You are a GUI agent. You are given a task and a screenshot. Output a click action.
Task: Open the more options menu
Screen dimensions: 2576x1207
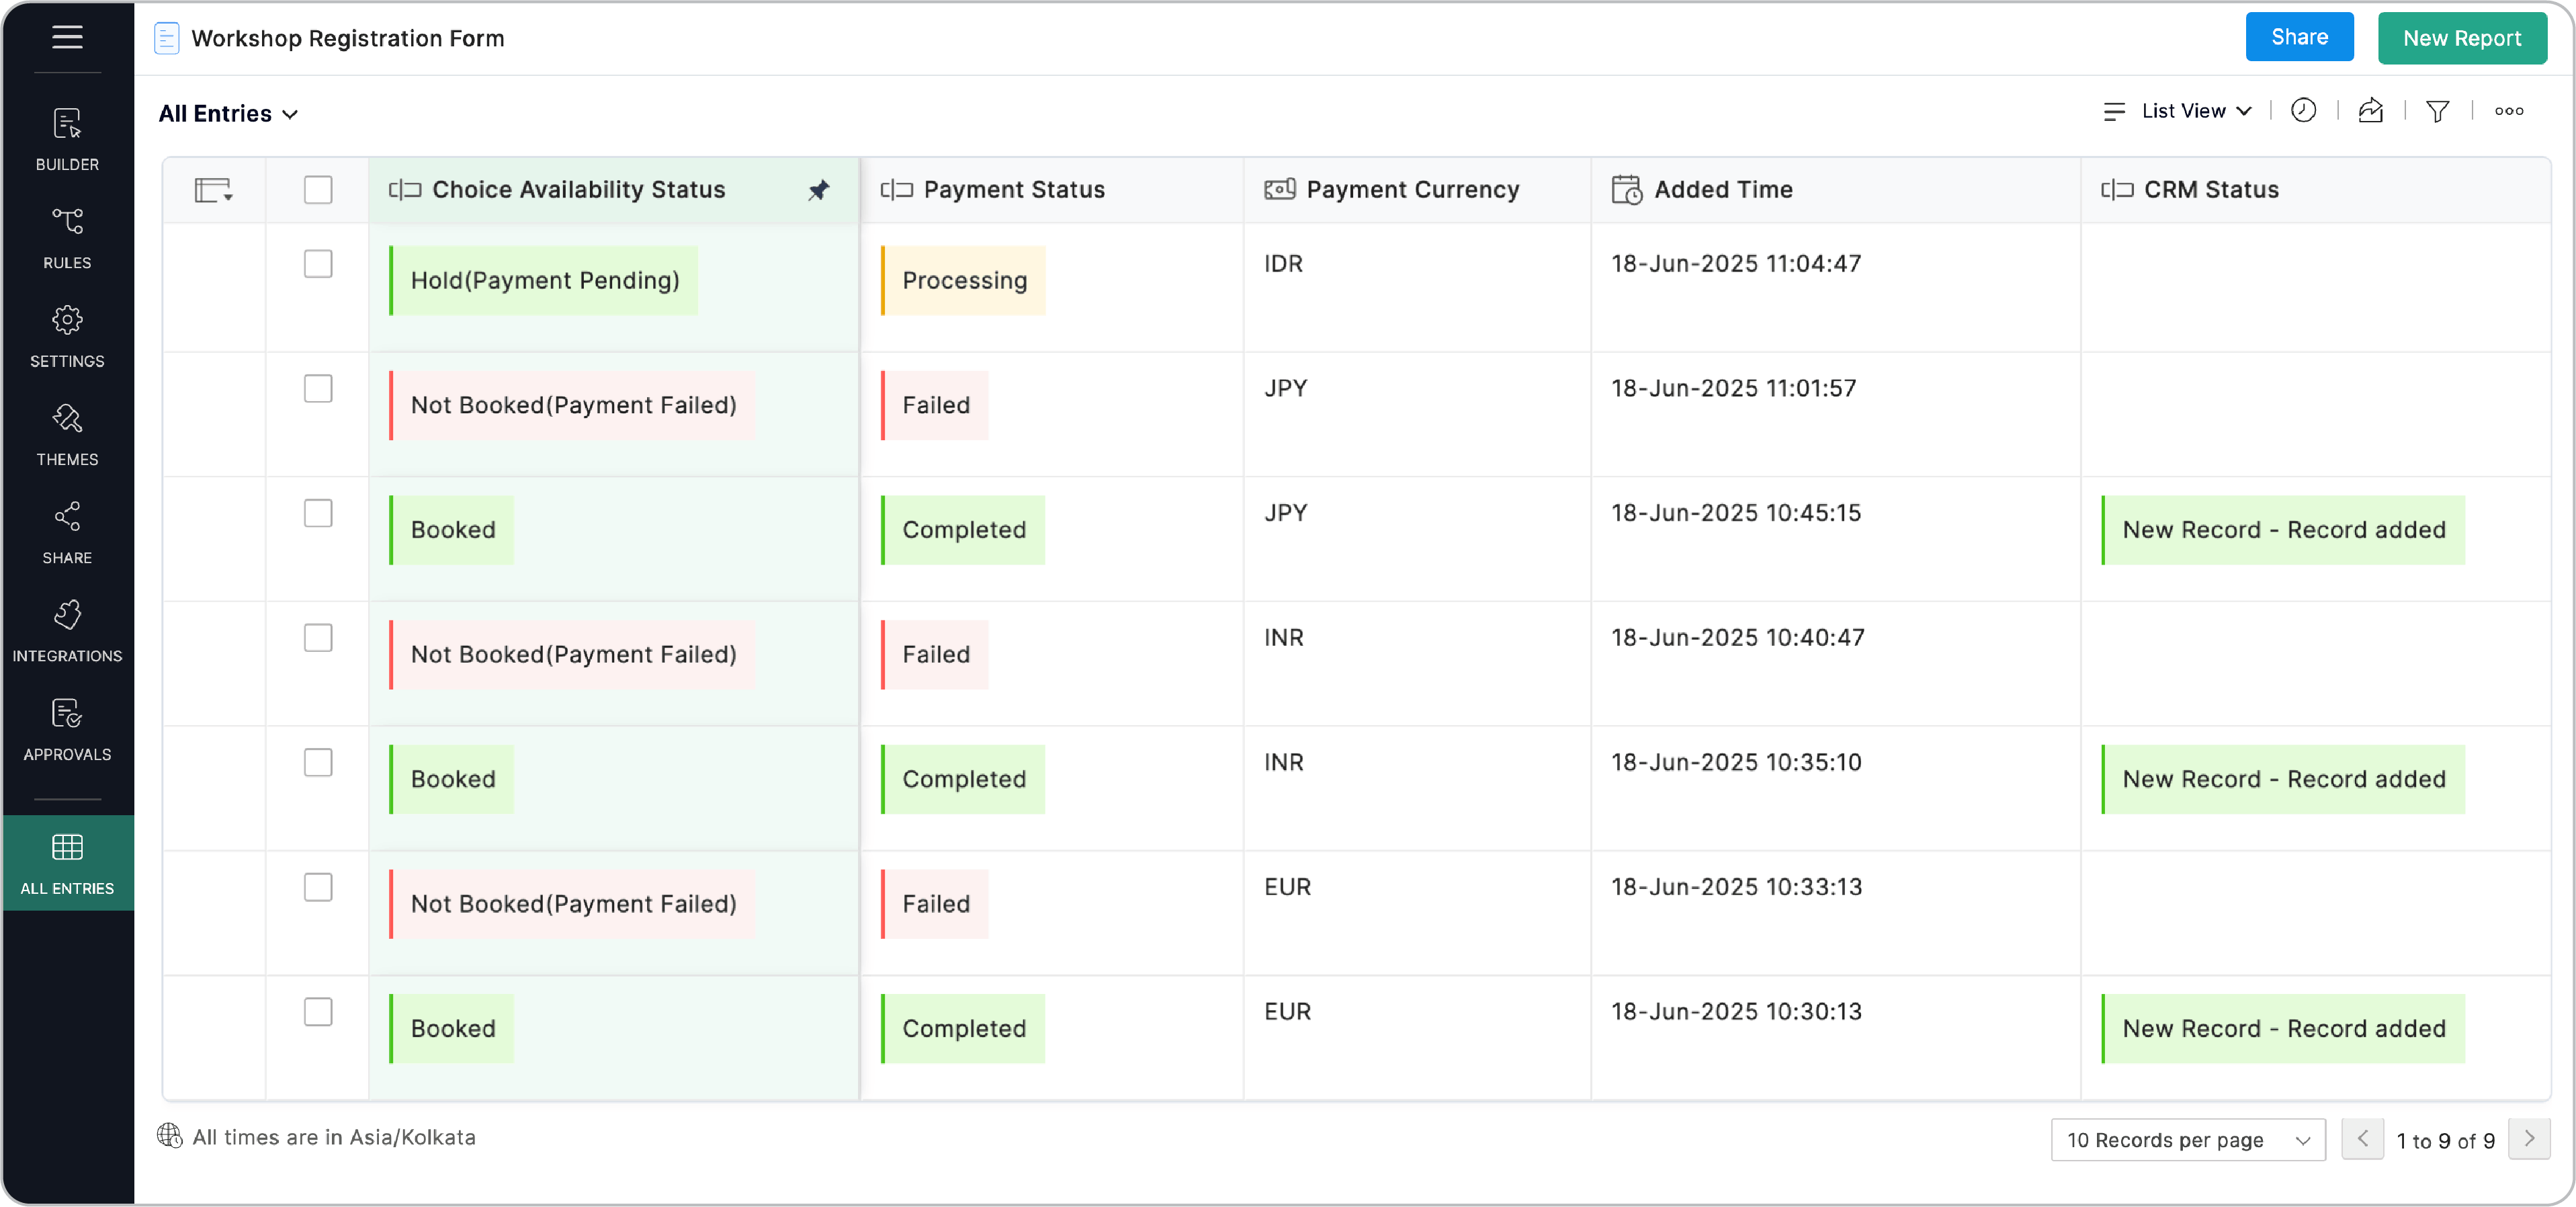(x=2509, y=110)
